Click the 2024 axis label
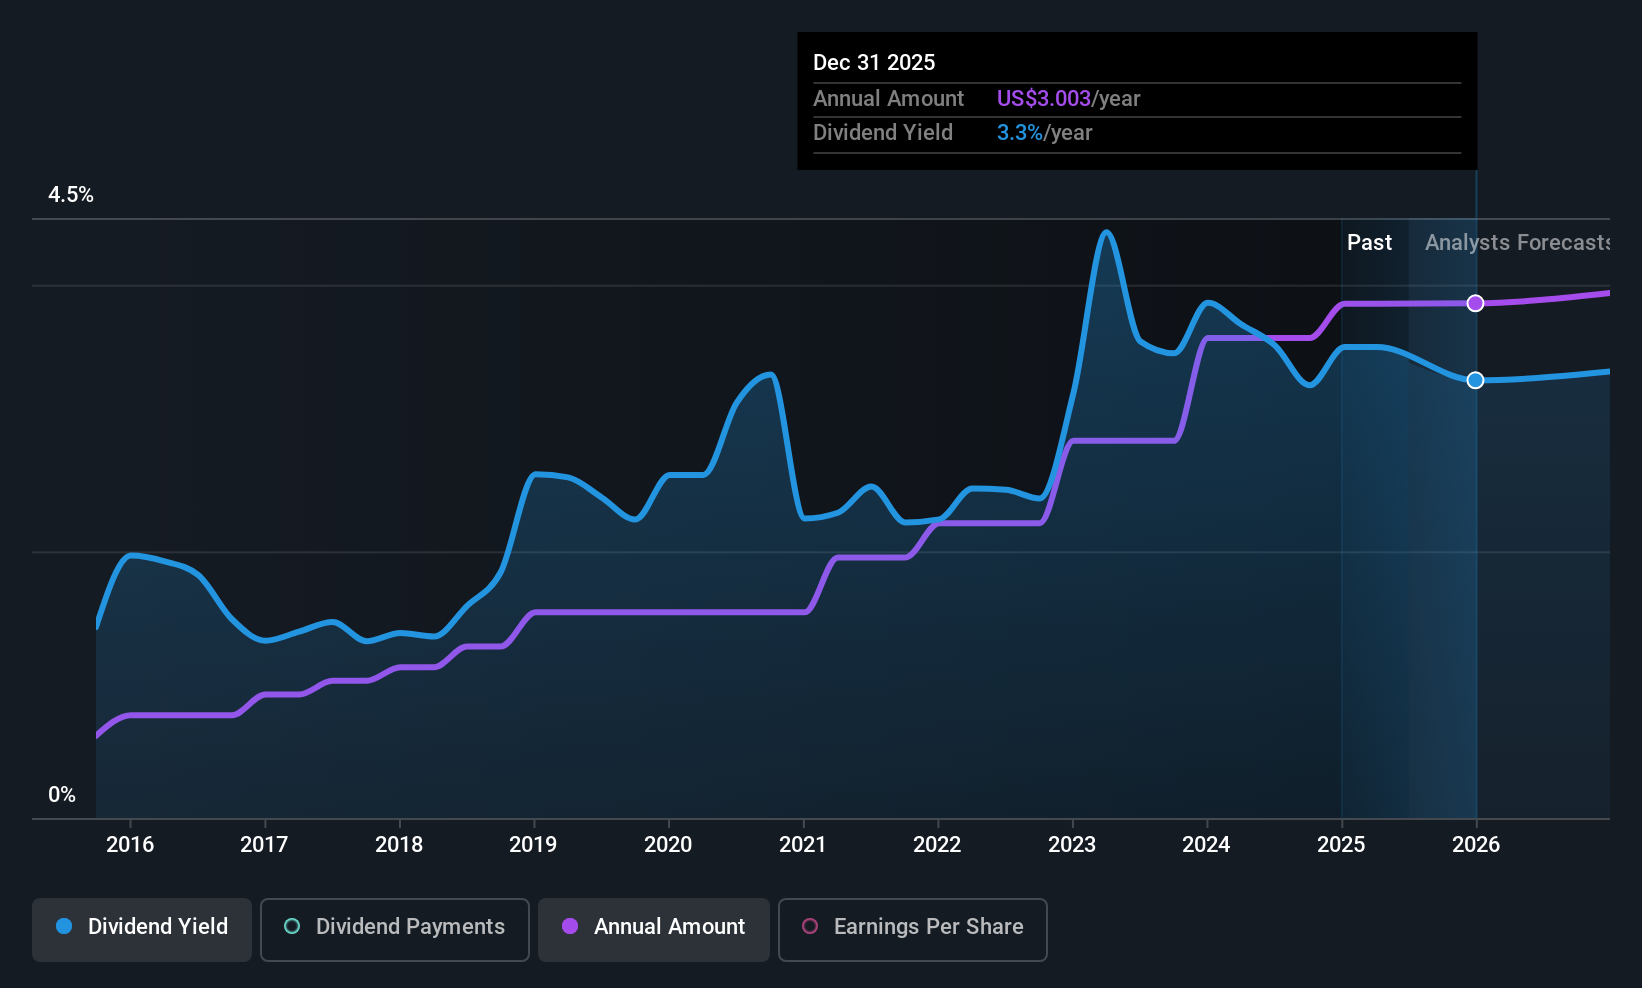Viewport: 1642px width, 988px height. click(1206, 844)
